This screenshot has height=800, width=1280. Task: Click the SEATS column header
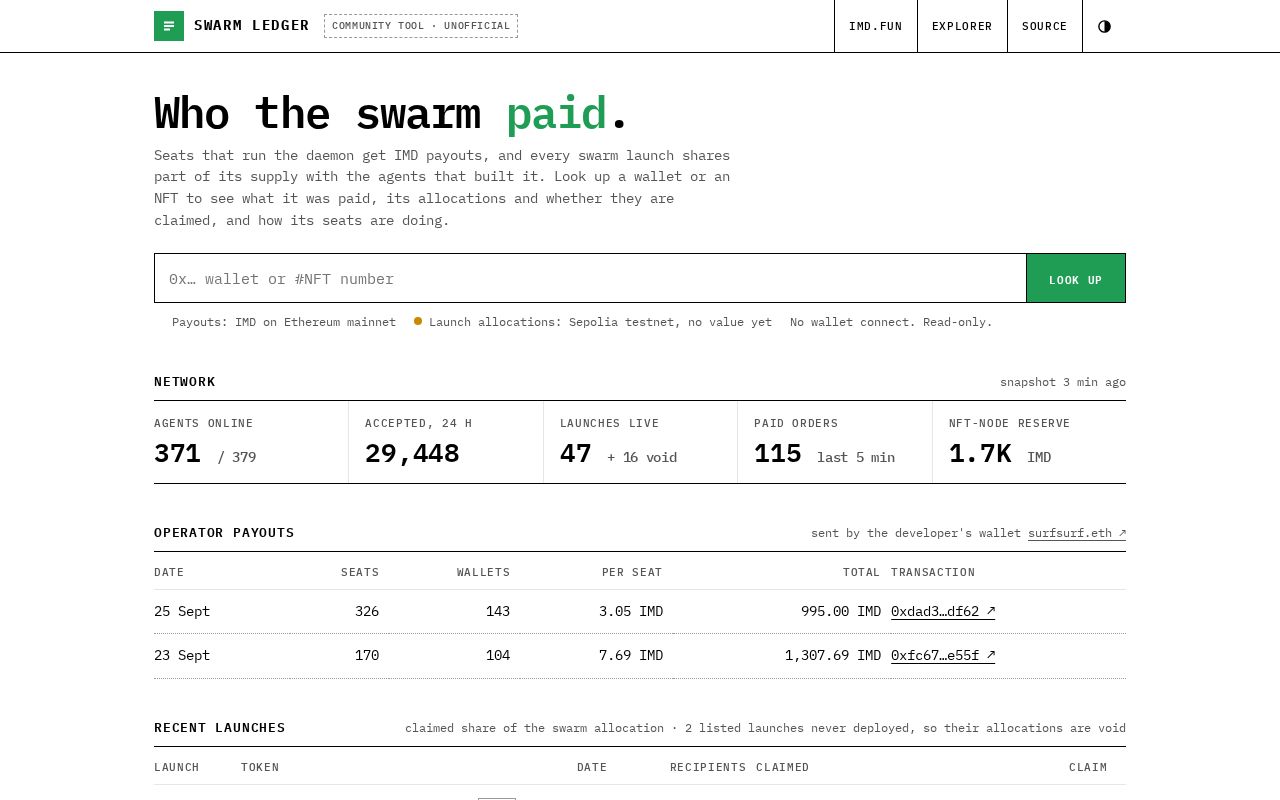pos(360,572)
